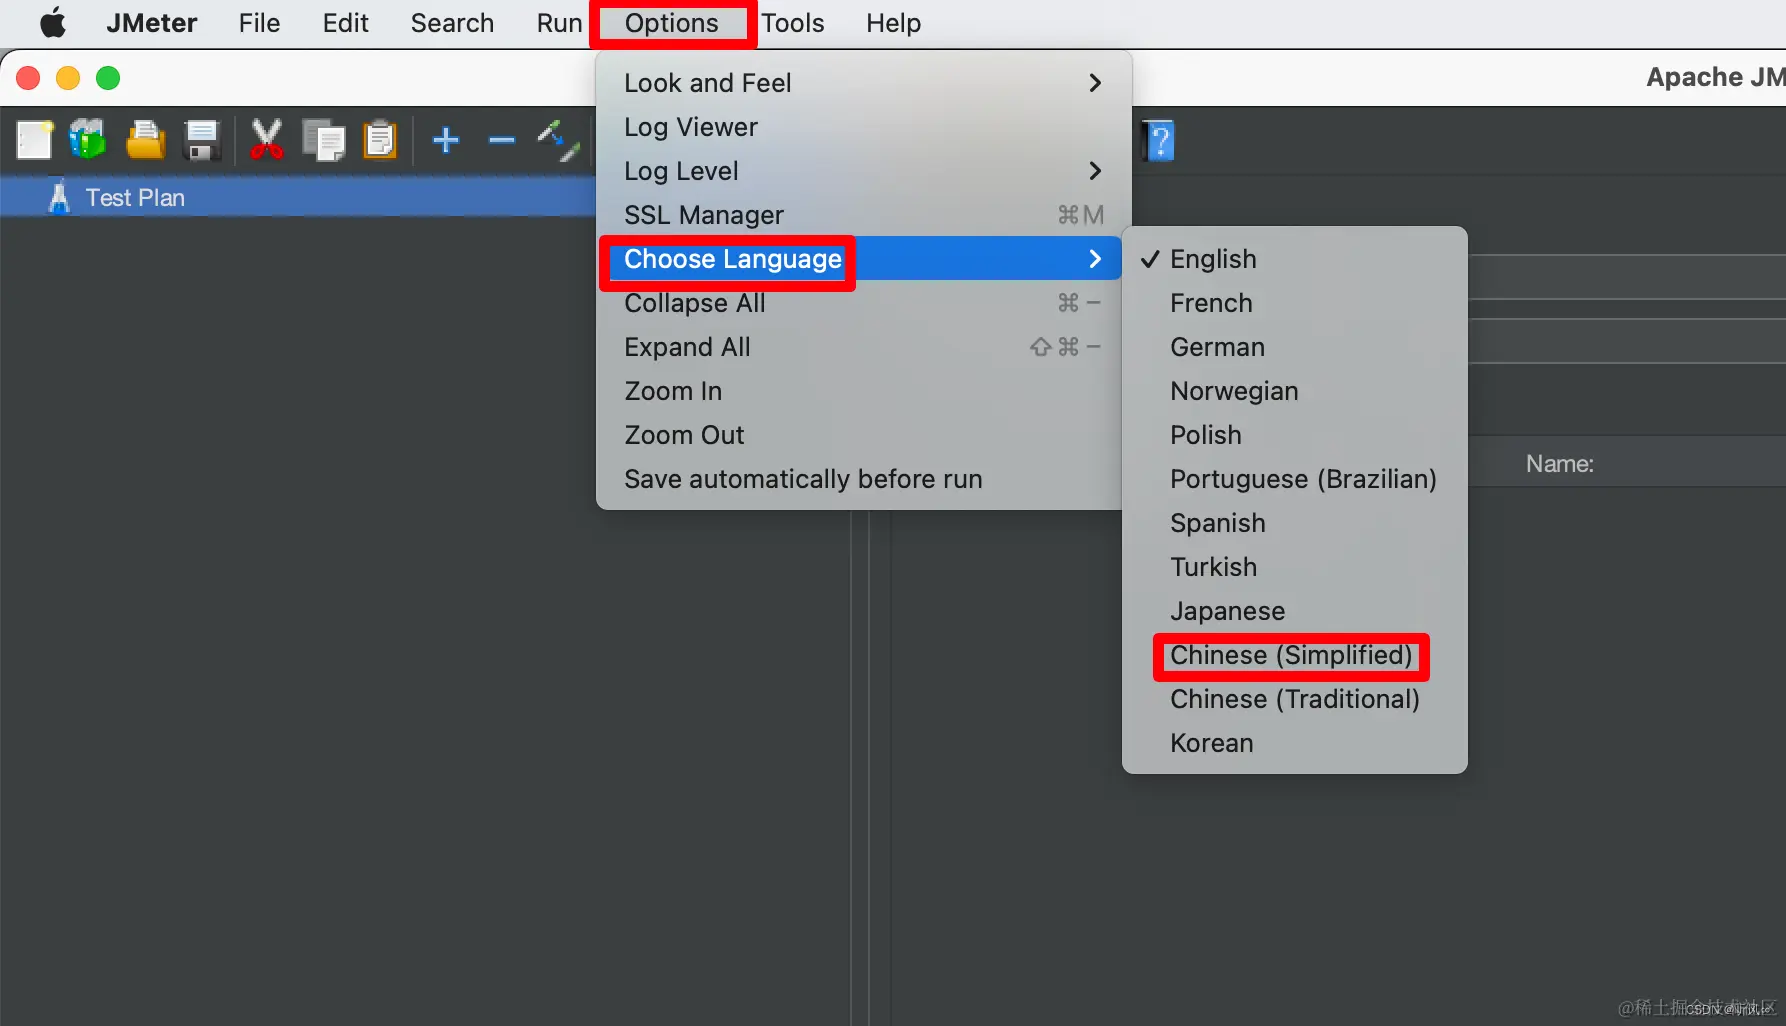Click the Save floppy disk icon
Image resolution: width=1786 pixels, height=1026 pixels.
[x=202, y=141]
